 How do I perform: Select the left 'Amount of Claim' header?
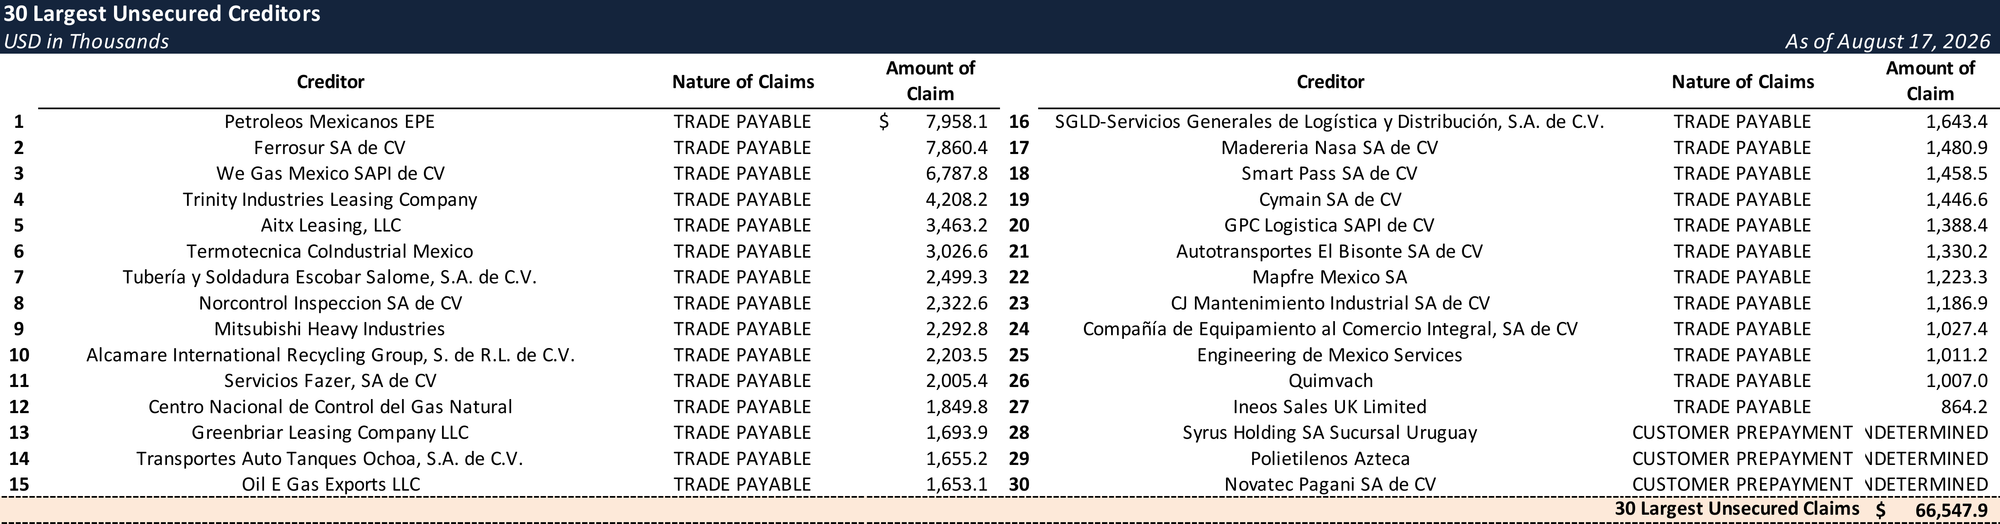[930, 81]
